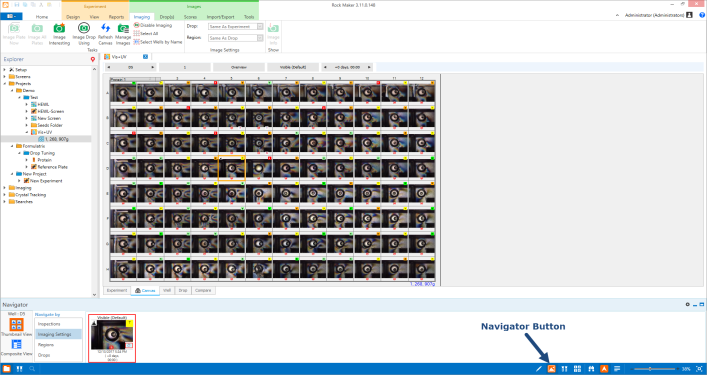
Task: Click the red pin icon in Explorer
Action: coord(92,59)
